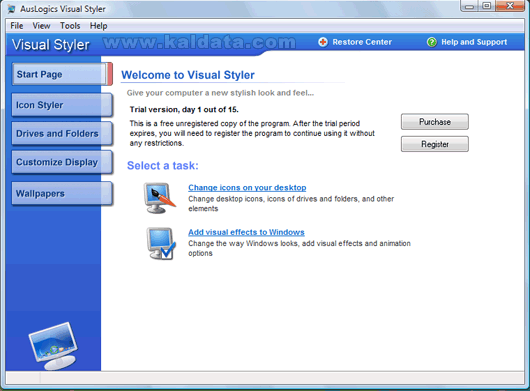Click the red cross Restore Center icon
530x391 pixels.
[x=323, y=42]
